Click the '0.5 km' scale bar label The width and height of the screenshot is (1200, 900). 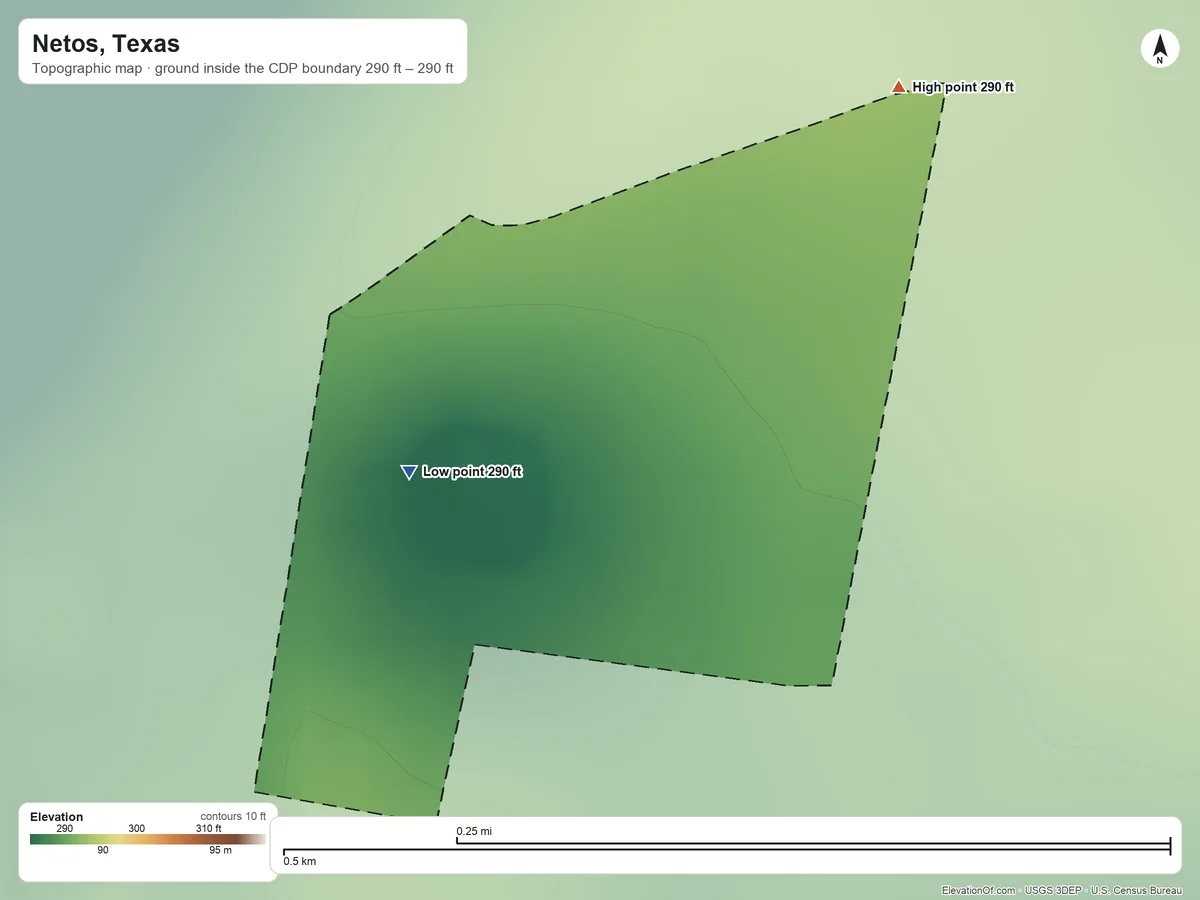tap(300, 861)
